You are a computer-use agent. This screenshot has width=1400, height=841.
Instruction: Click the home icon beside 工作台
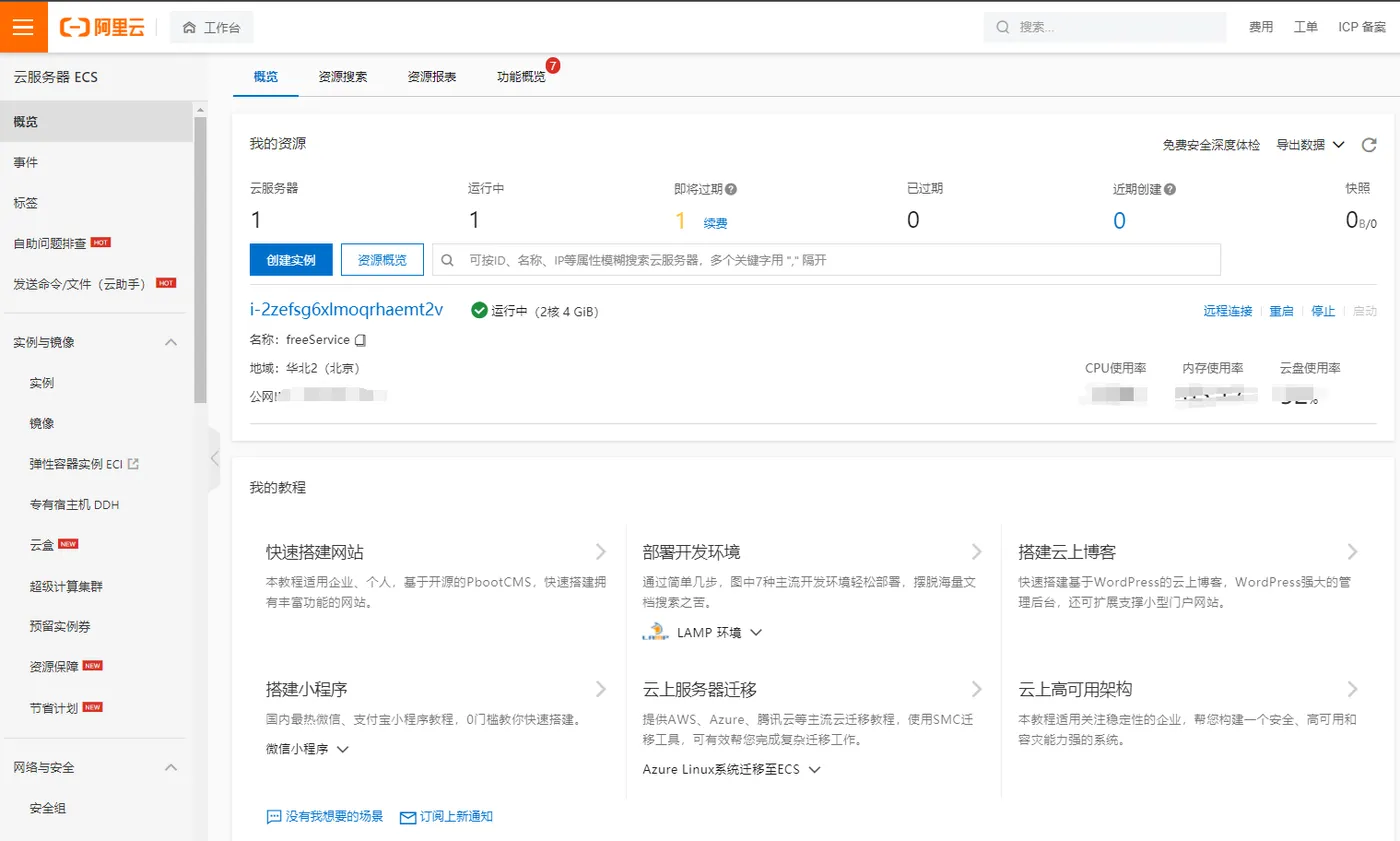189,28
